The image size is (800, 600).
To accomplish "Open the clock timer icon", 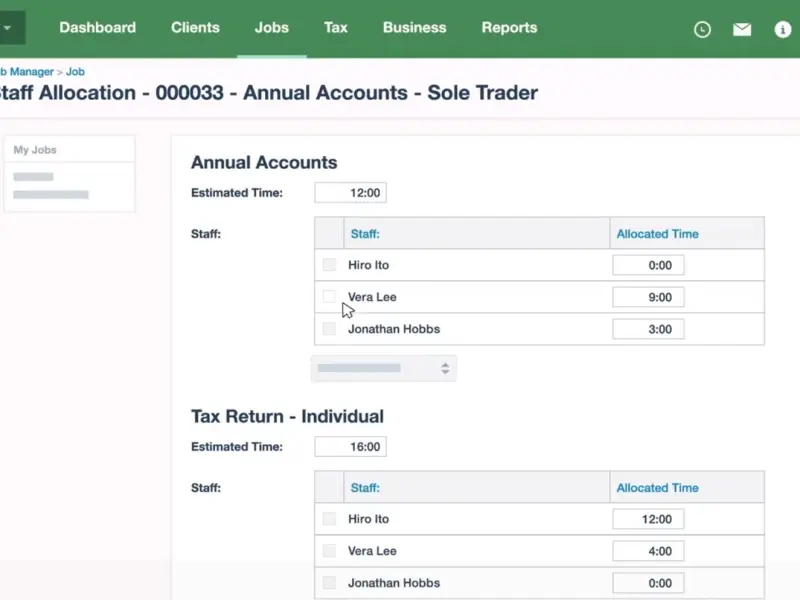I will 702,29.
